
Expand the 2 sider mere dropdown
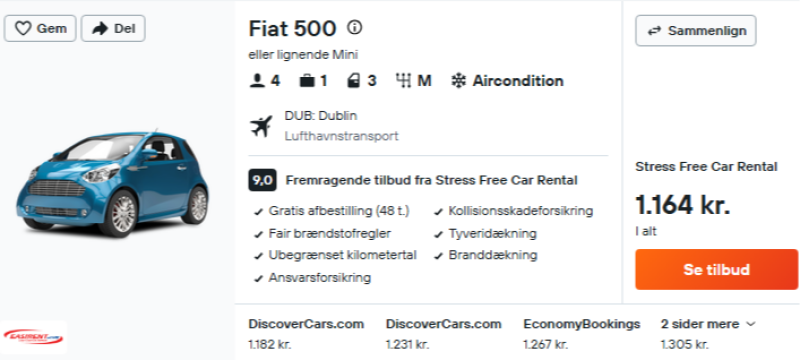click(x=706, y=324)
